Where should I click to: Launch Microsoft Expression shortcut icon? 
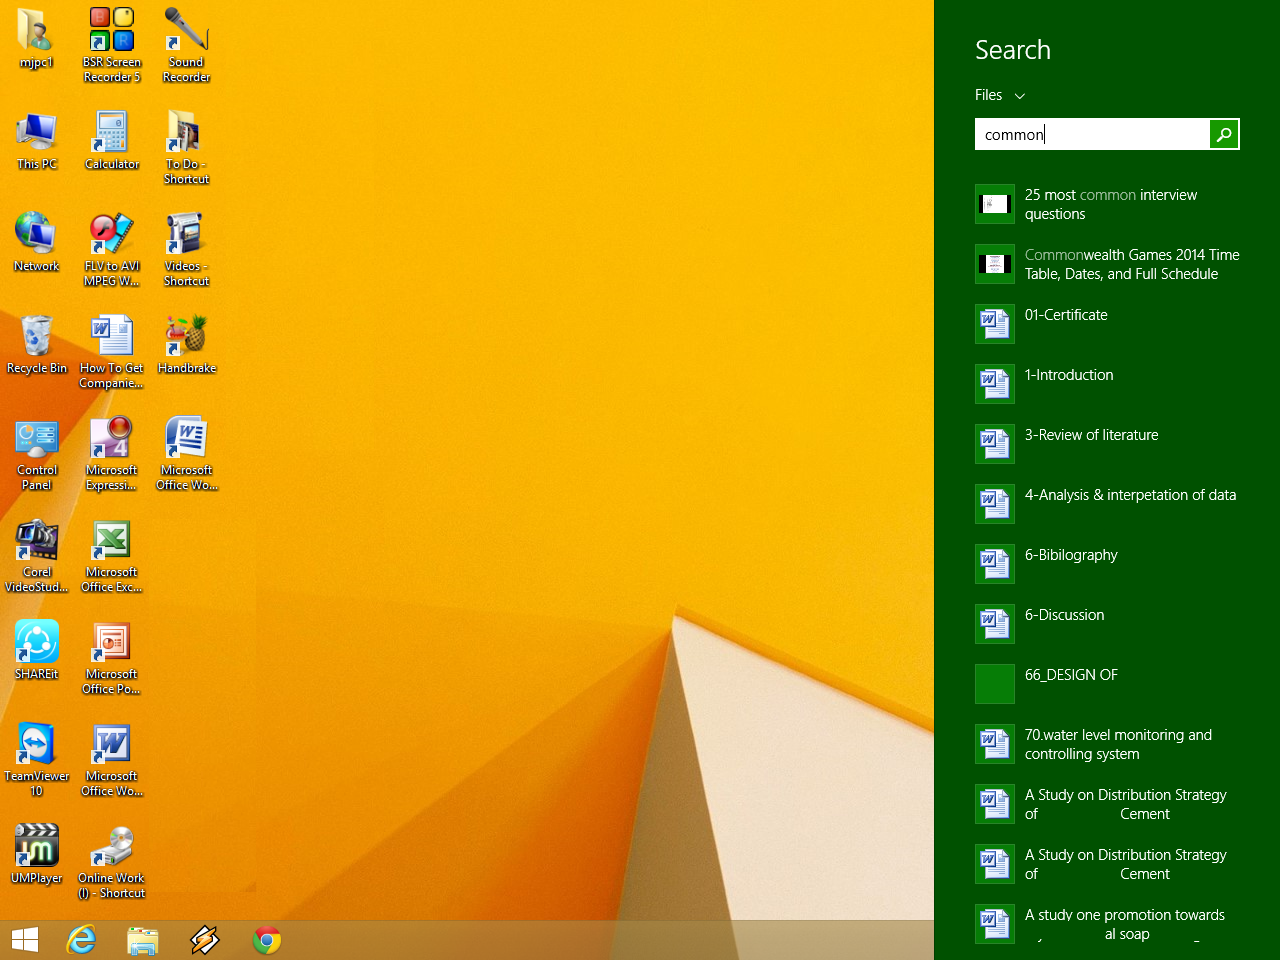112,455
